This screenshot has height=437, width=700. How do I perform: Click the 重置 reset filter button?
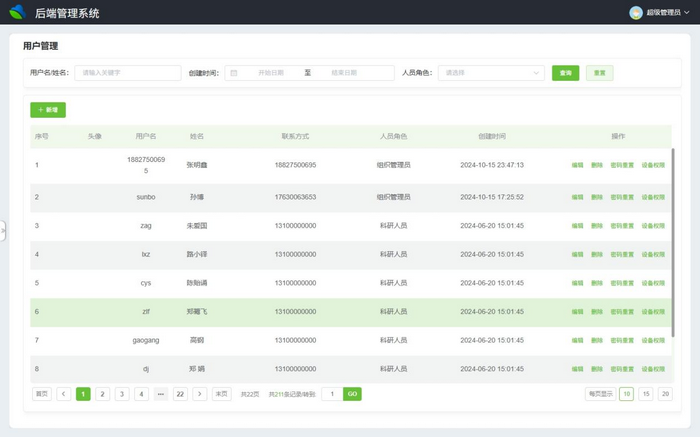click(x=600, y=73)
